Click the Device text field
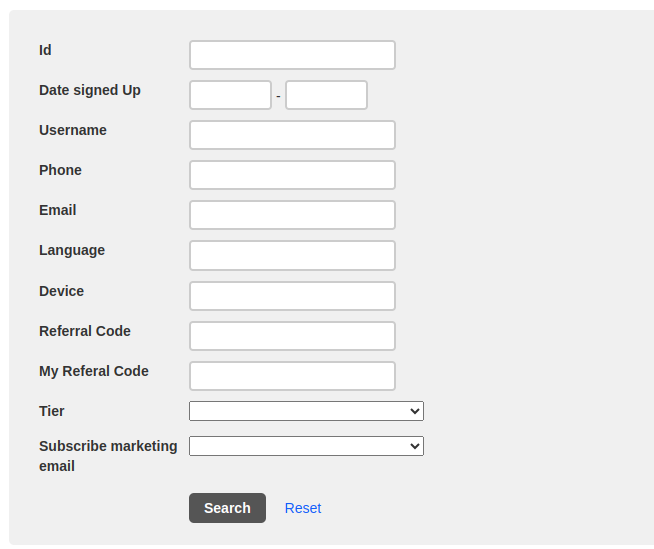 point(292,296)
